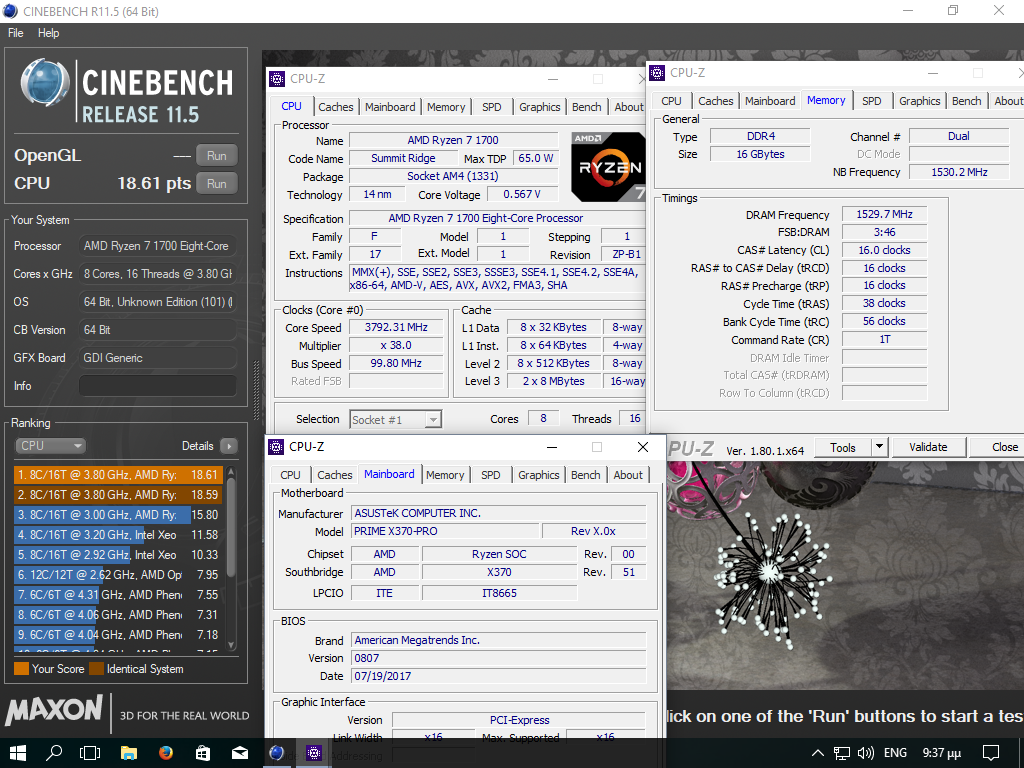
Task: Click the Cinebench app icon in the title bar
Action: point(10,11)
